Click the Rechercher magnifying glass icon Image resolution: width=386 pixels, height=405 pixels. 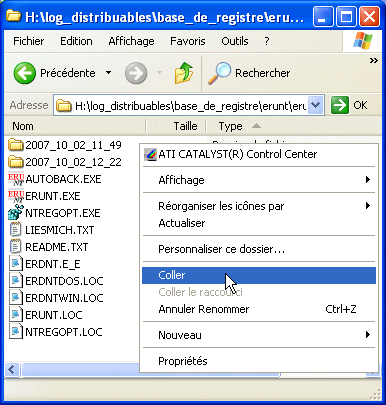[x=219, y=73]
